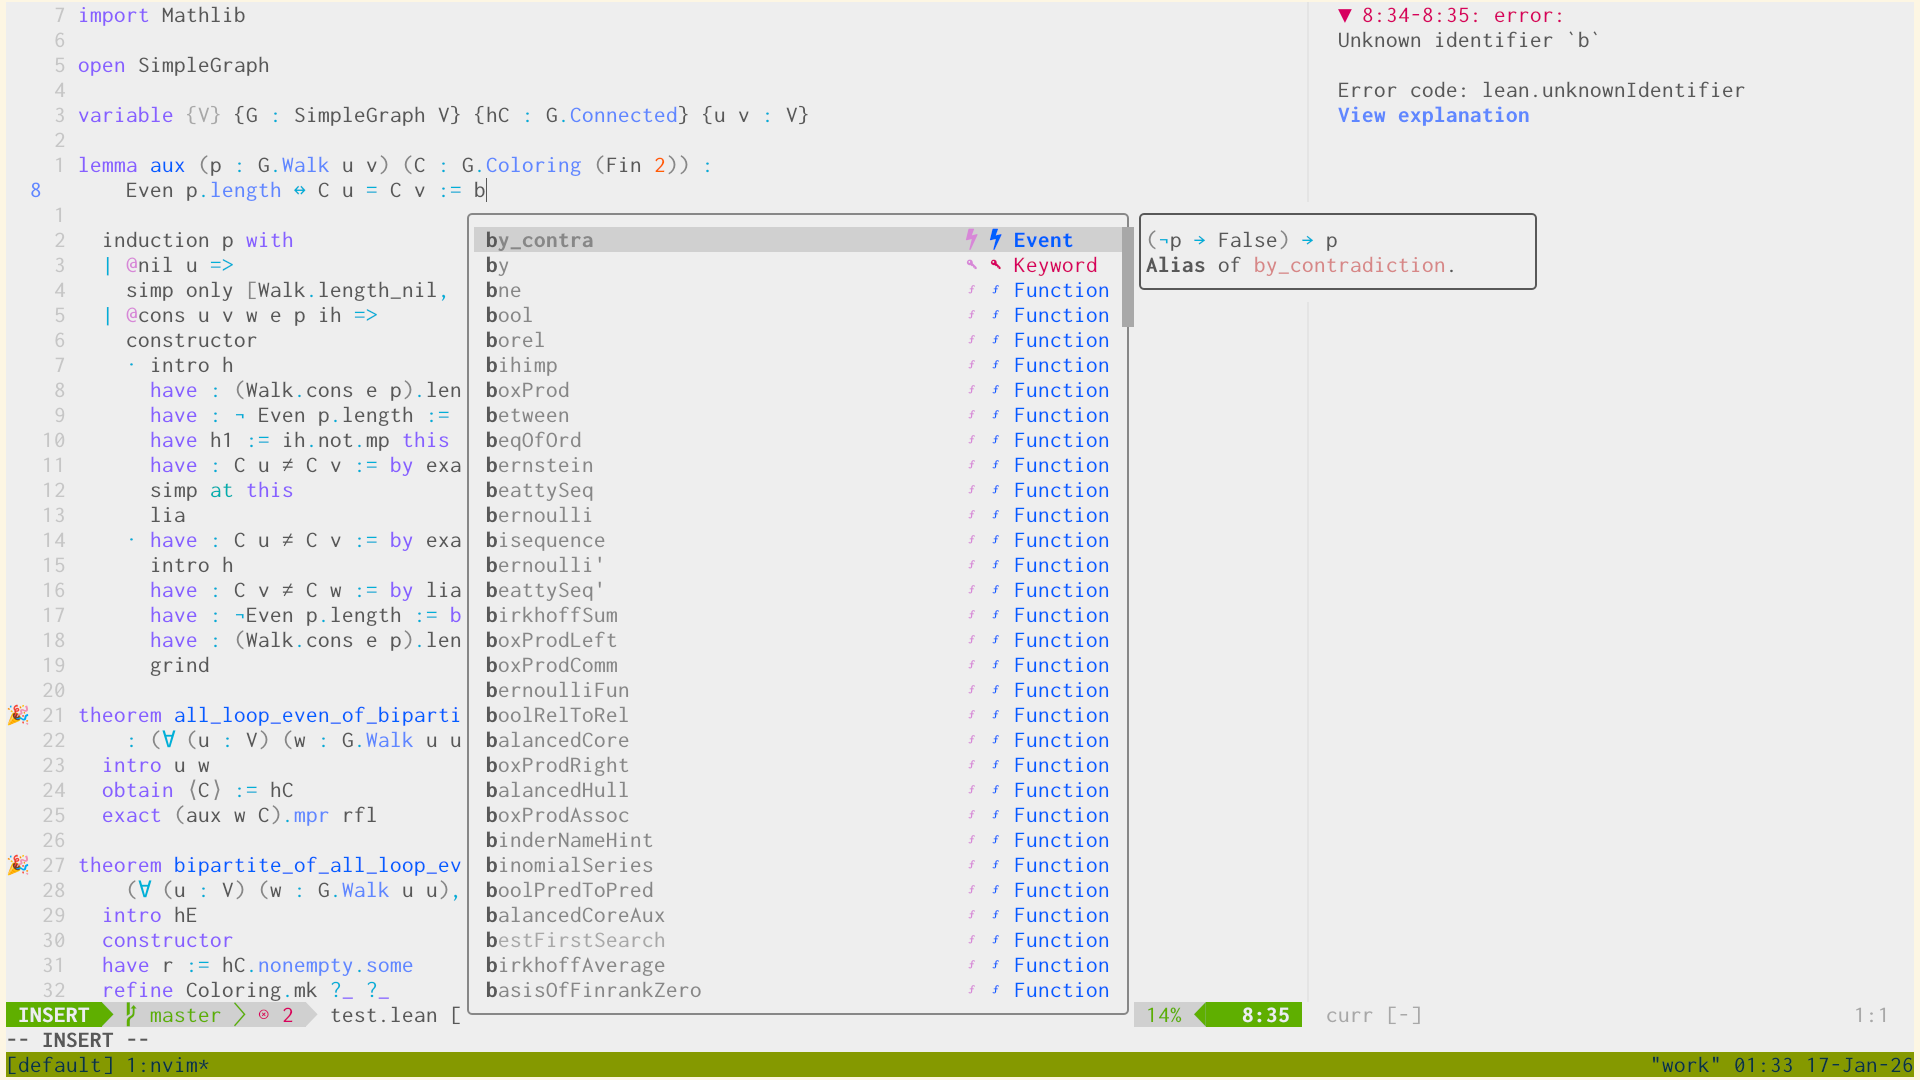Select the binomialSeries suggestion

pos(569,865)
